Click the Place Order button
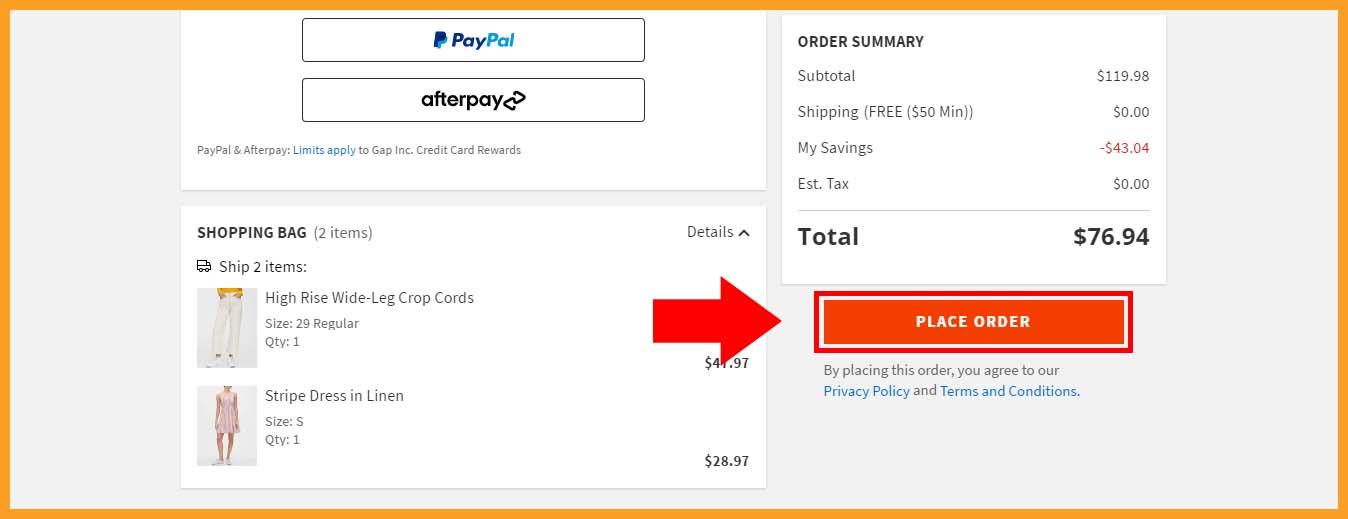Viewport: 1348px width, 519px height. (973, 322)
